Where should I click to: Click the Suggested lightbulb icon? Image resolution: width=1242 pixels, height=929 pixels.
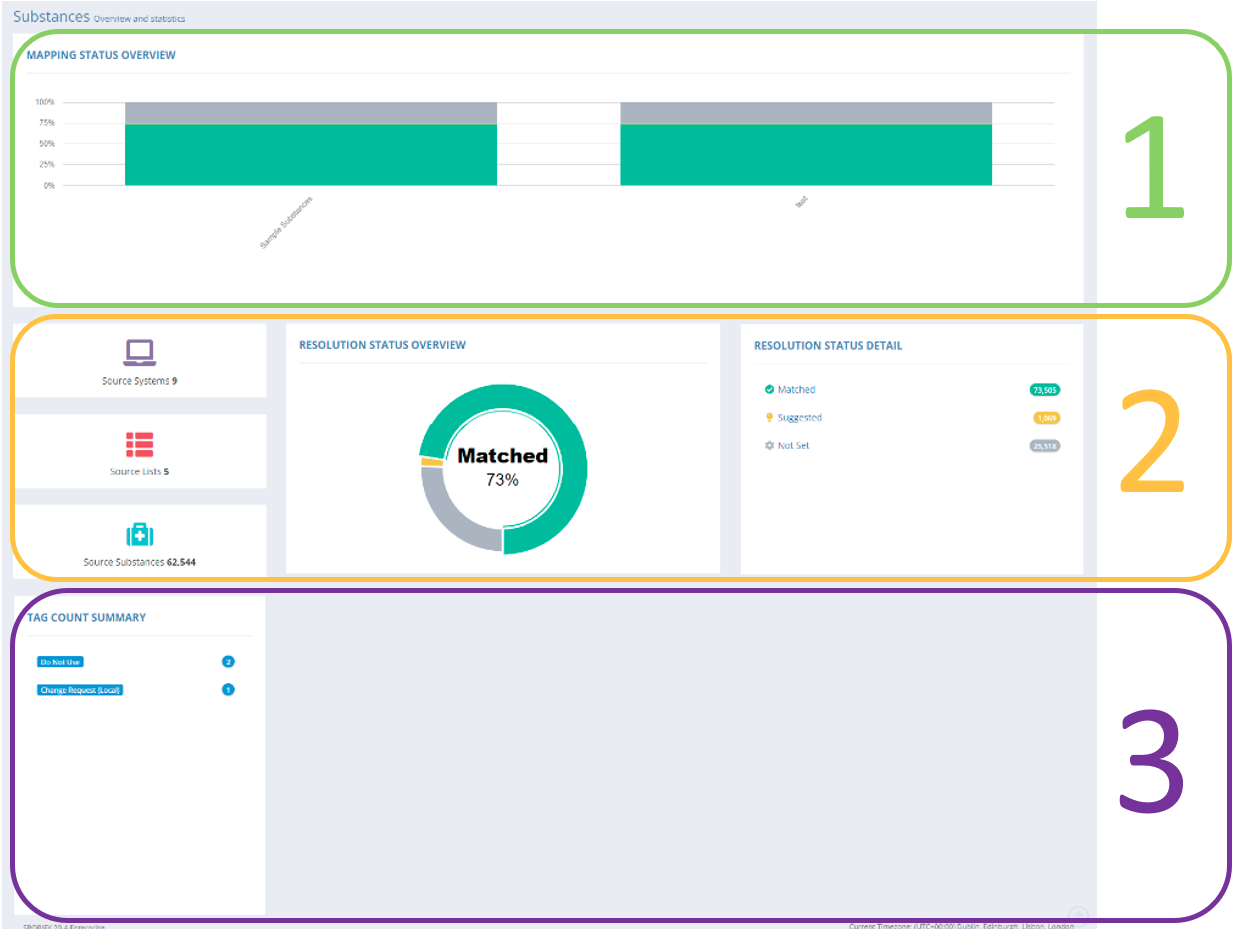point(769,418)
